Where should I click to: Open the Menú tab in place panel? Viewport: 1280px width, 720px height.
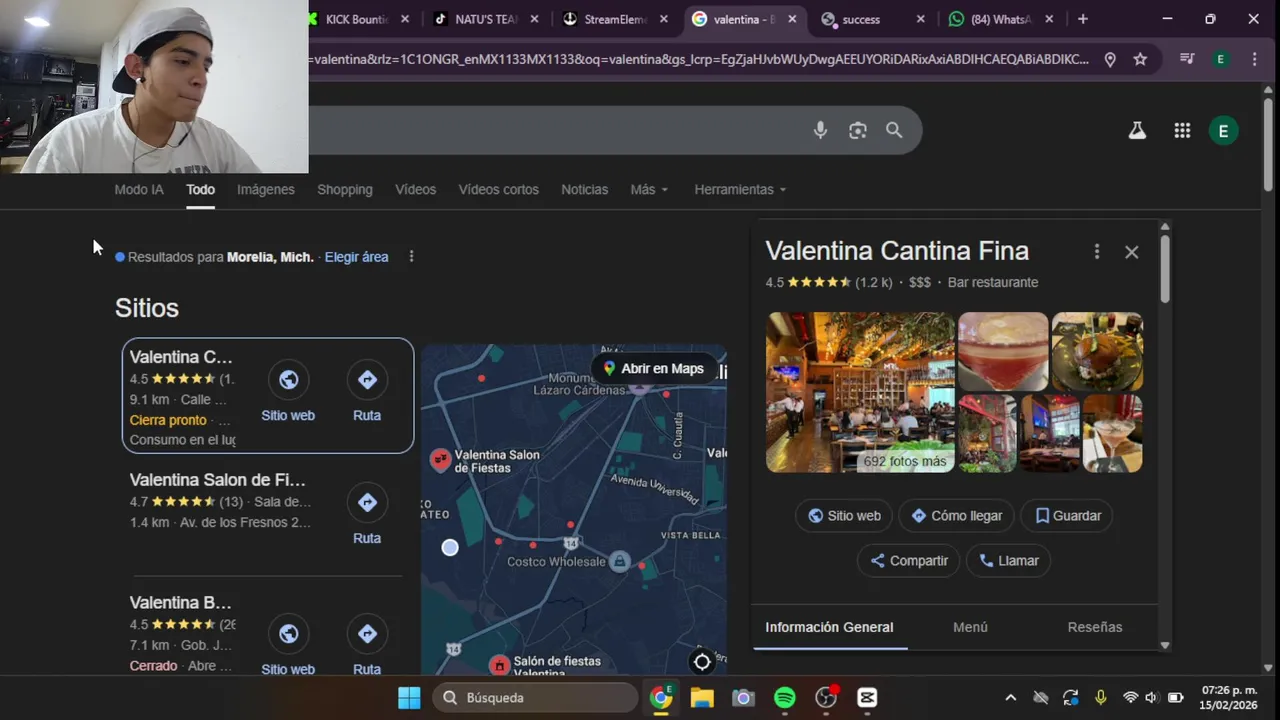tap(970, 627)
